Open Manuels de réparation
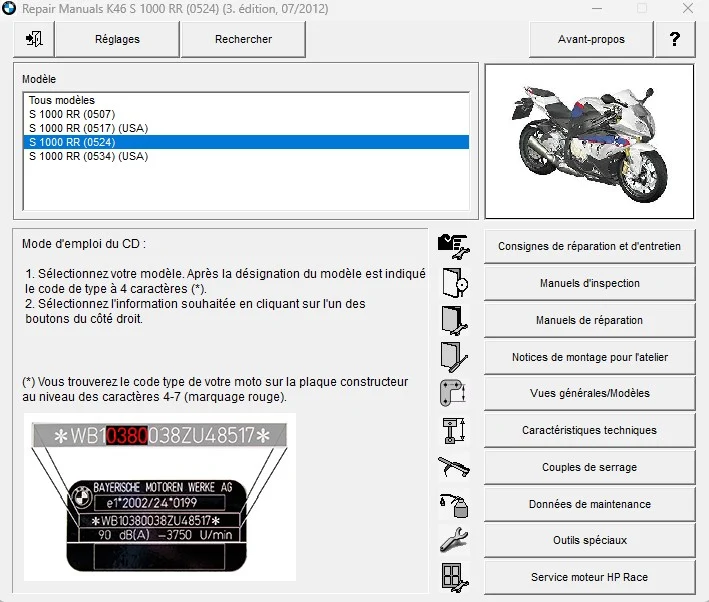 (x=589, y=320)
